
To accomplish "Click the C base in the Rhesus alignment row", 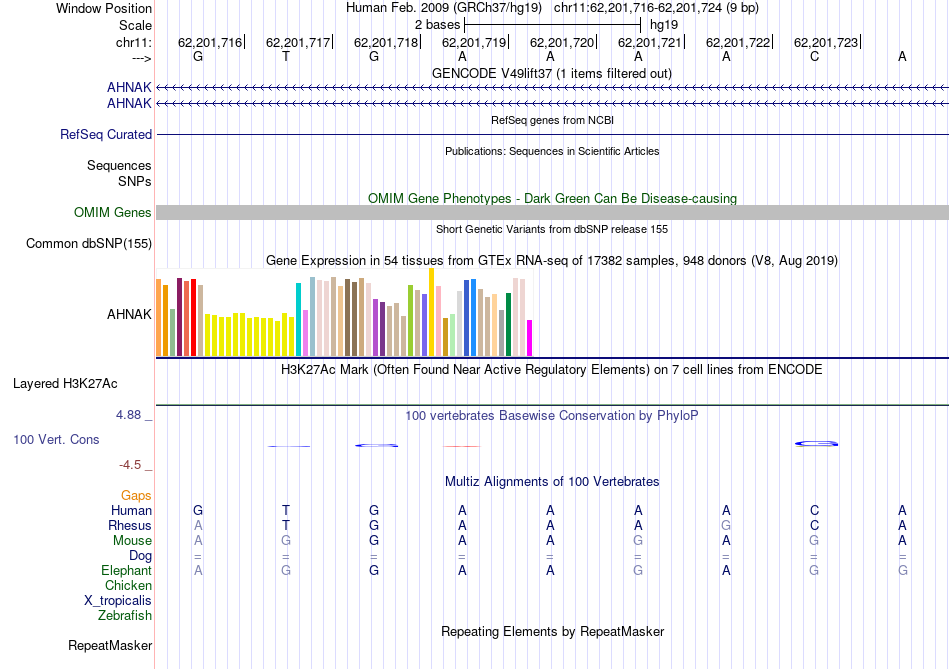I will tap(814, 525).
